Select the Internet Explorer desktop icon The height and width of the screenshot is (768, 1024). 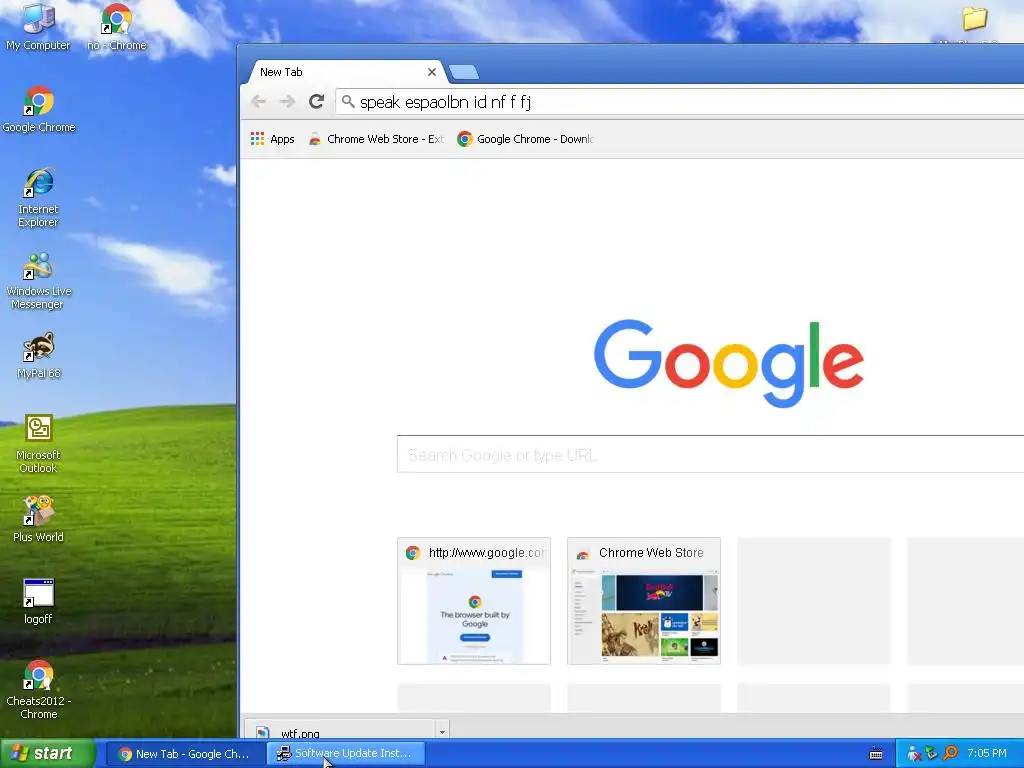tap(39, 198)
